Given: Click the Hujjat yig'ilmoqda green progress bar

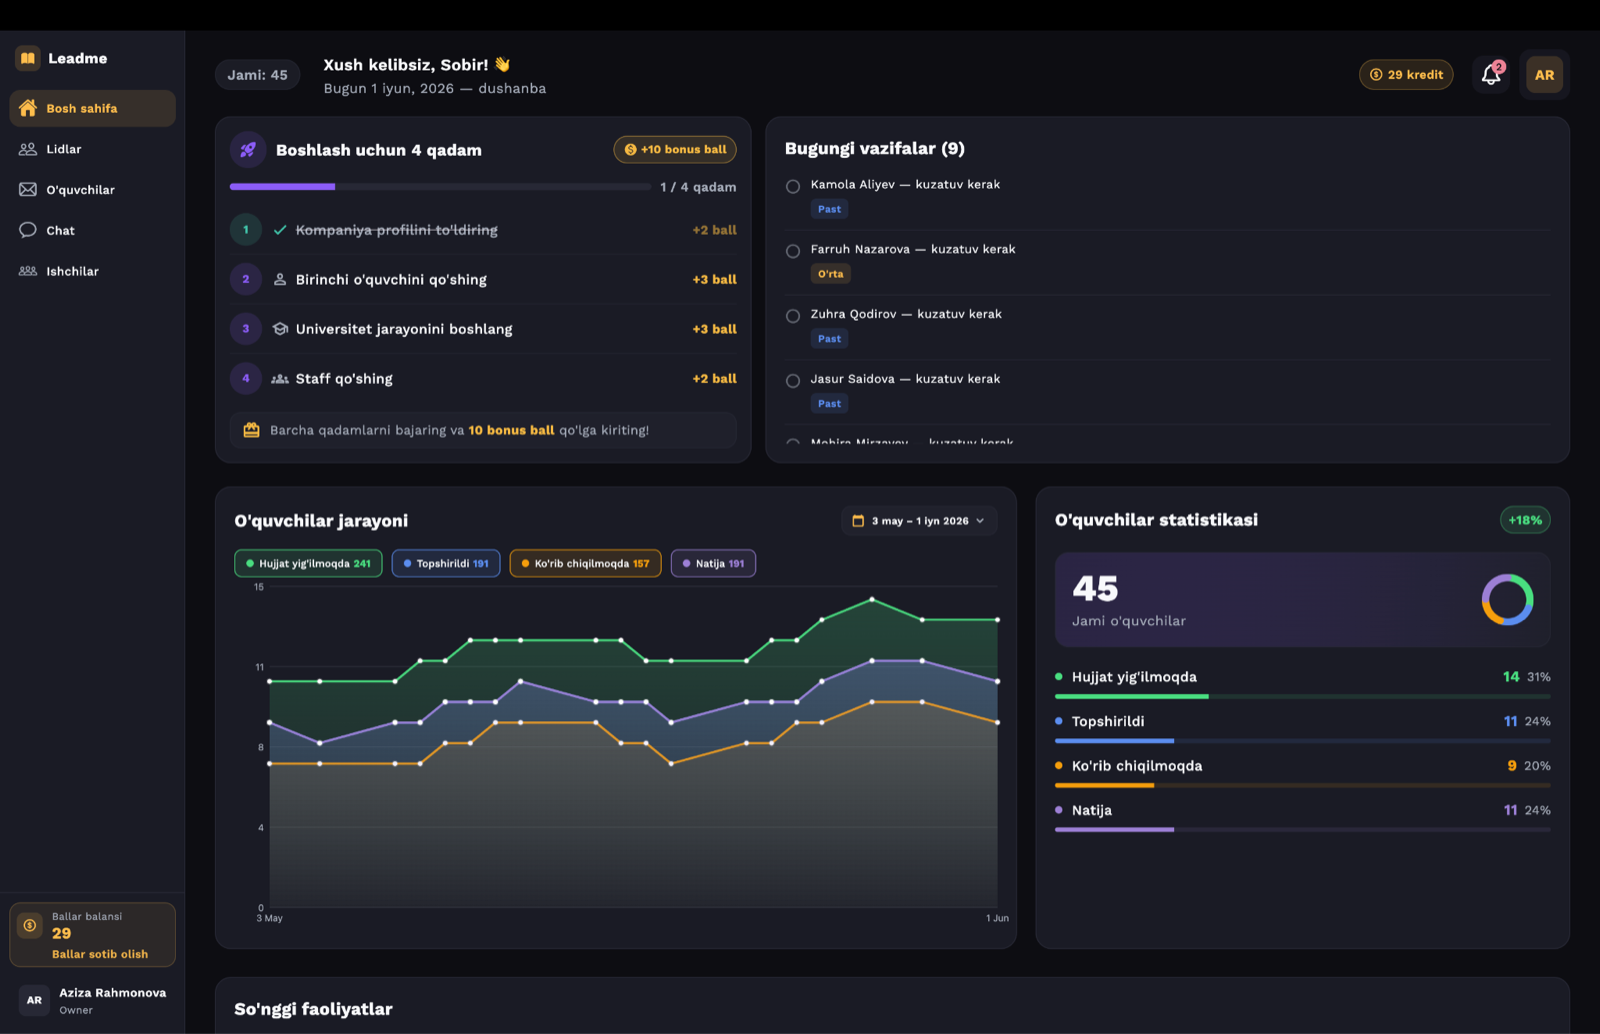Looking at the screenshot, I should click(x=1302, y=696).
